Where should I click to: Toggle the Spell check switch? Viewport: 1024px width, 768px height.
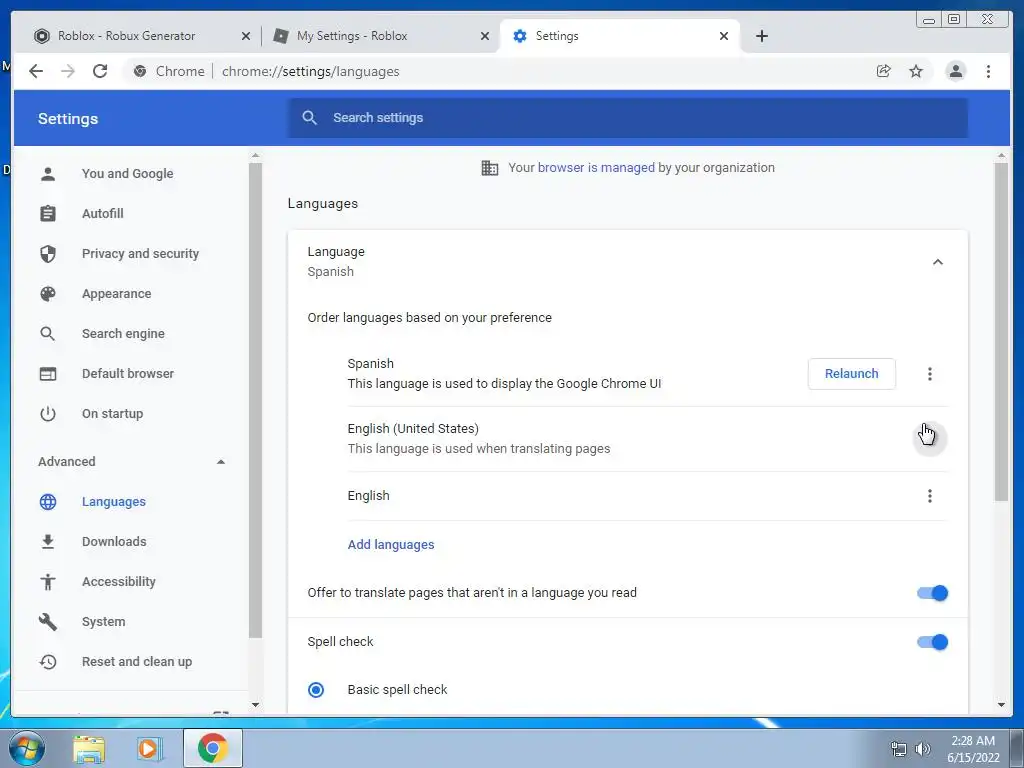tap(933, 642)
